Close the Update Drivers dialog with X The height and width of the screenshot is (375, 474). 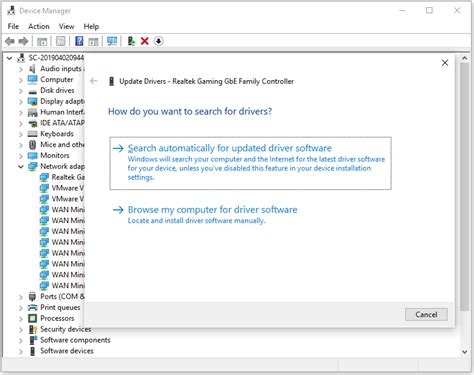[445, 63]
